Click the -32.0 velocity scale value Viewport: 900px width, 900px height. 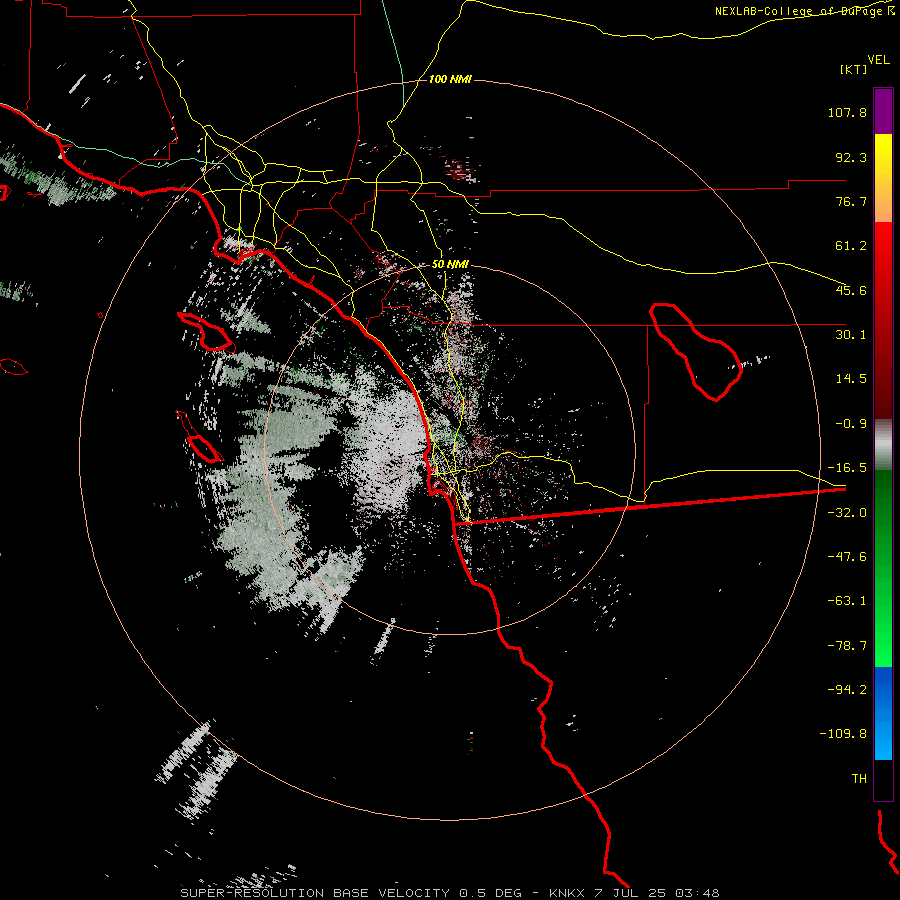pyautogui.click(x=847, y=513)
